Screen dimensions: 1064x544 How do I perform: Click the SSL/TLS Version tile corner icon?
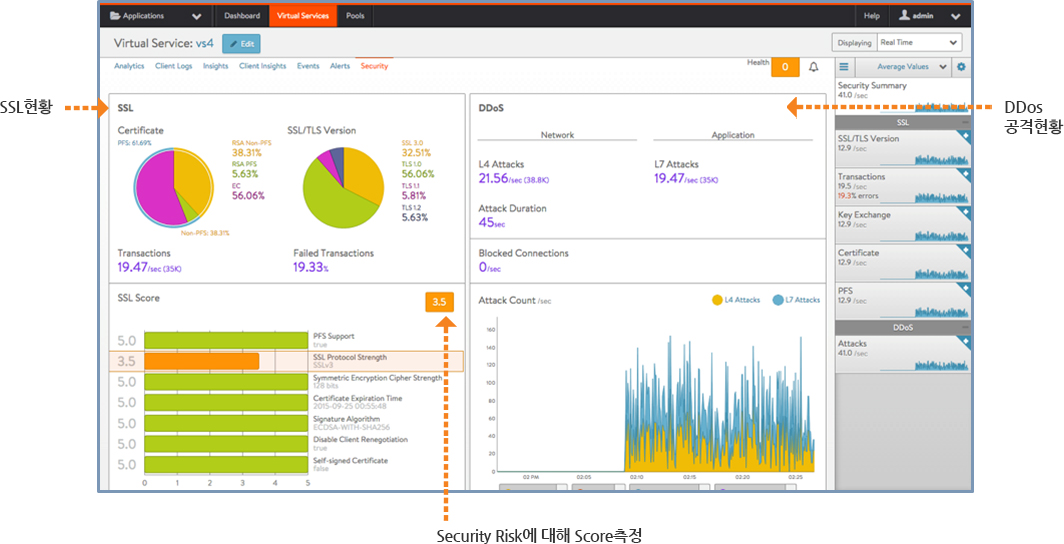point(966,135)
